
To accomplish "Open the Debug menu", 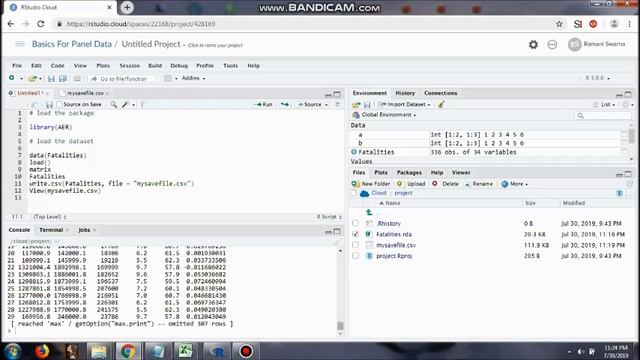I will point(179,66).
